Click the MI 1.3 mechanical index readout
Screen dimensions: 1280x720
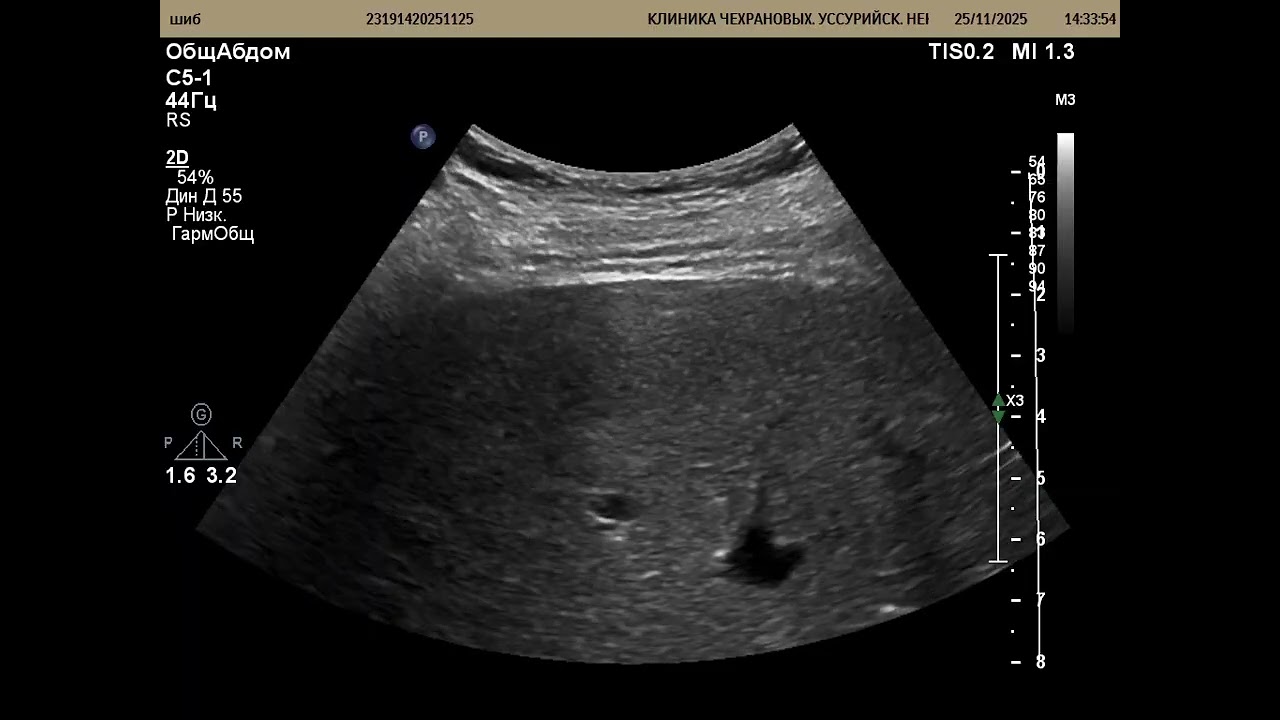click(x=1043, y=52)
